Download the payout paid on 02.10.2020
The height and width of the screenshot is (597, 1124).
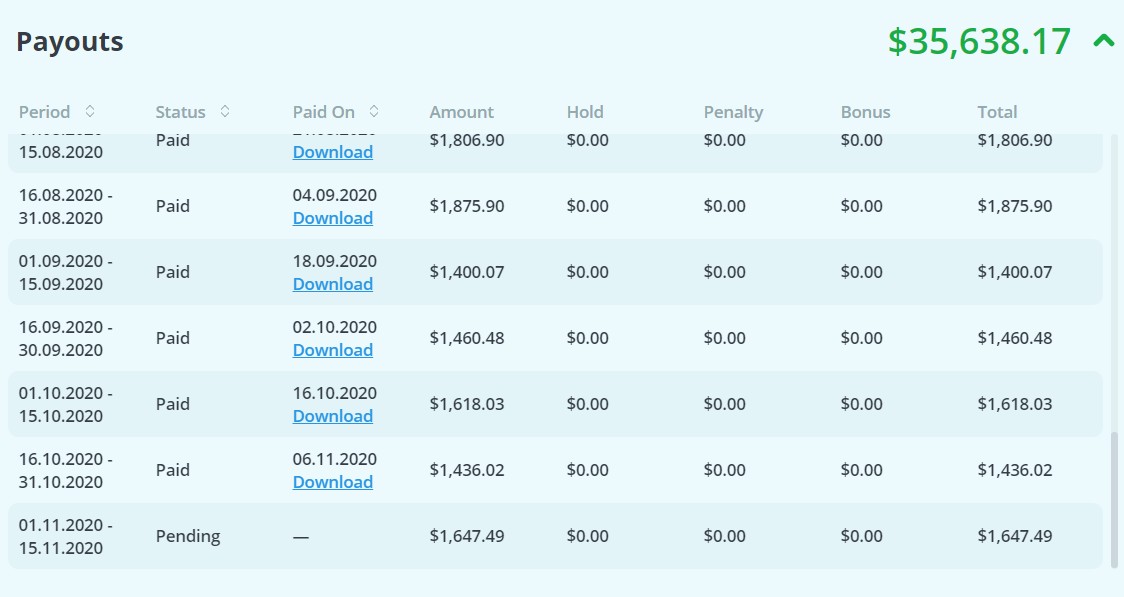333,350
